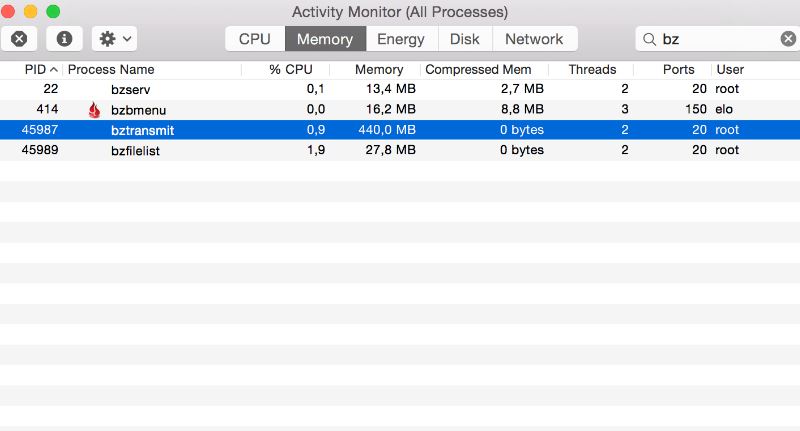
Task: Sort by Threads column header
Action: [x=592, y=69]
